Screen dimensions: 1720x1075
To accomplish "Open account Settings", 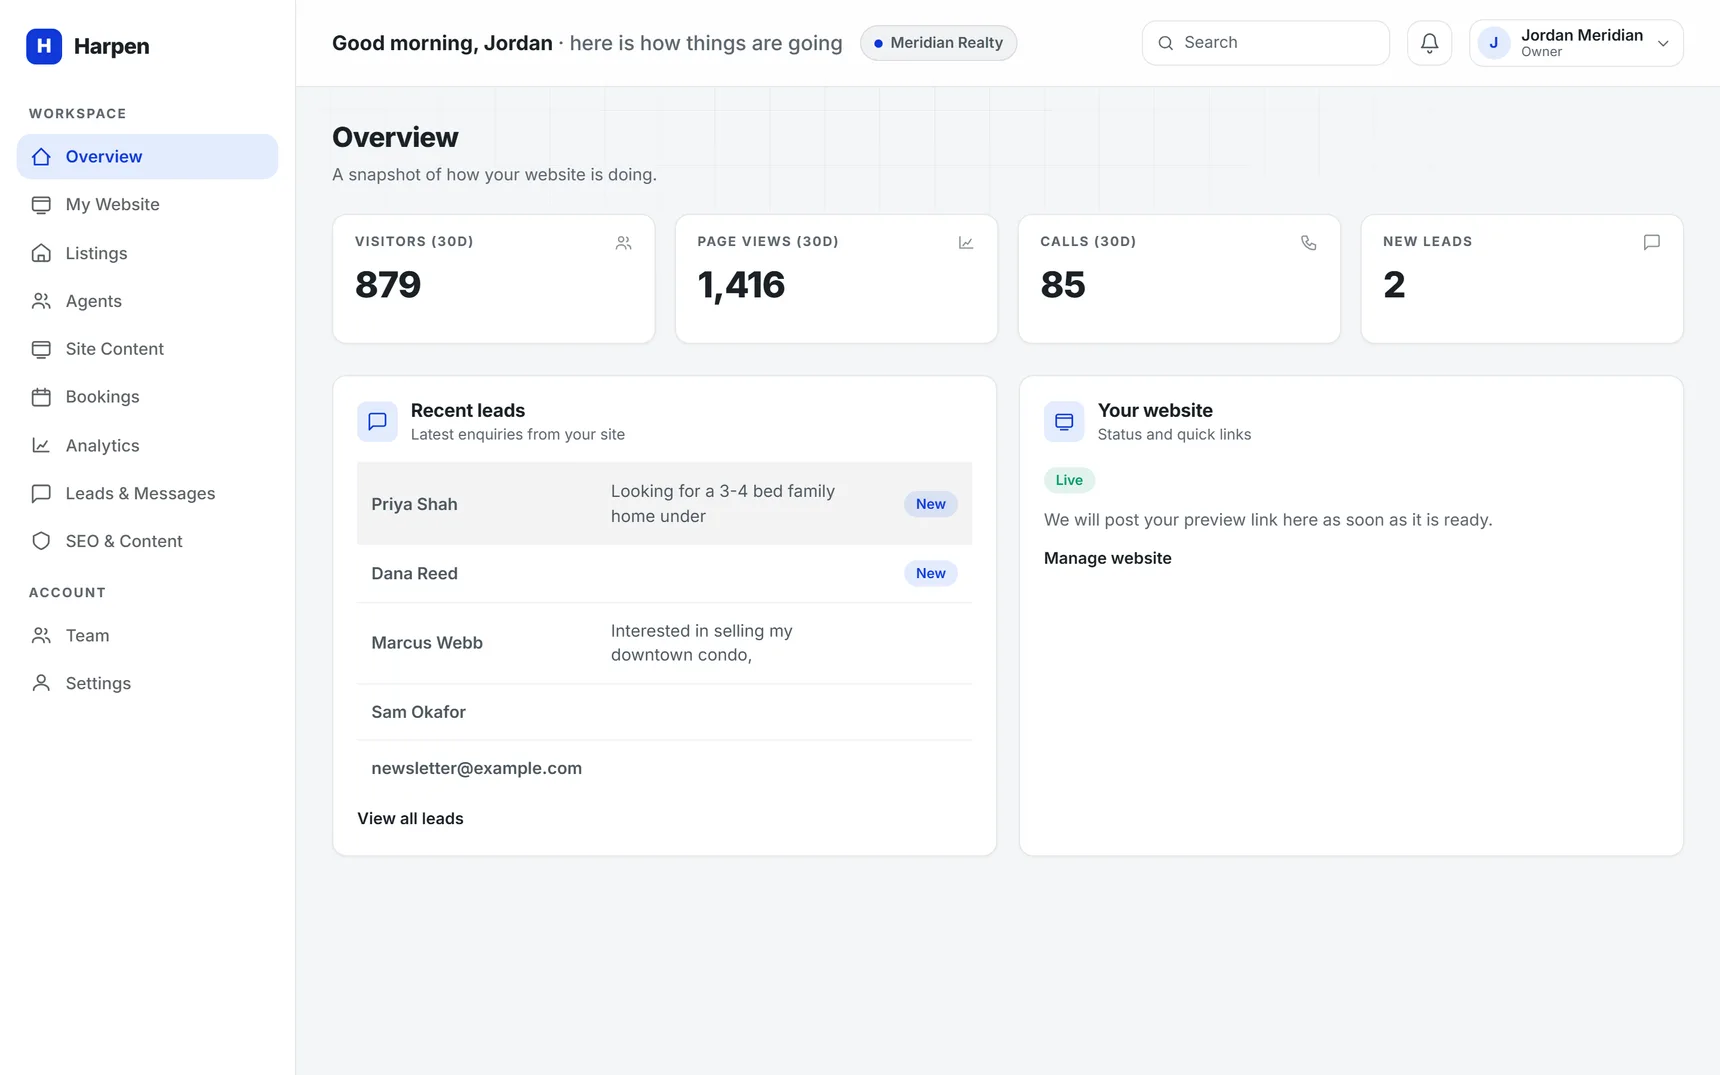I will pyautogui.click(x=147, y=683).
